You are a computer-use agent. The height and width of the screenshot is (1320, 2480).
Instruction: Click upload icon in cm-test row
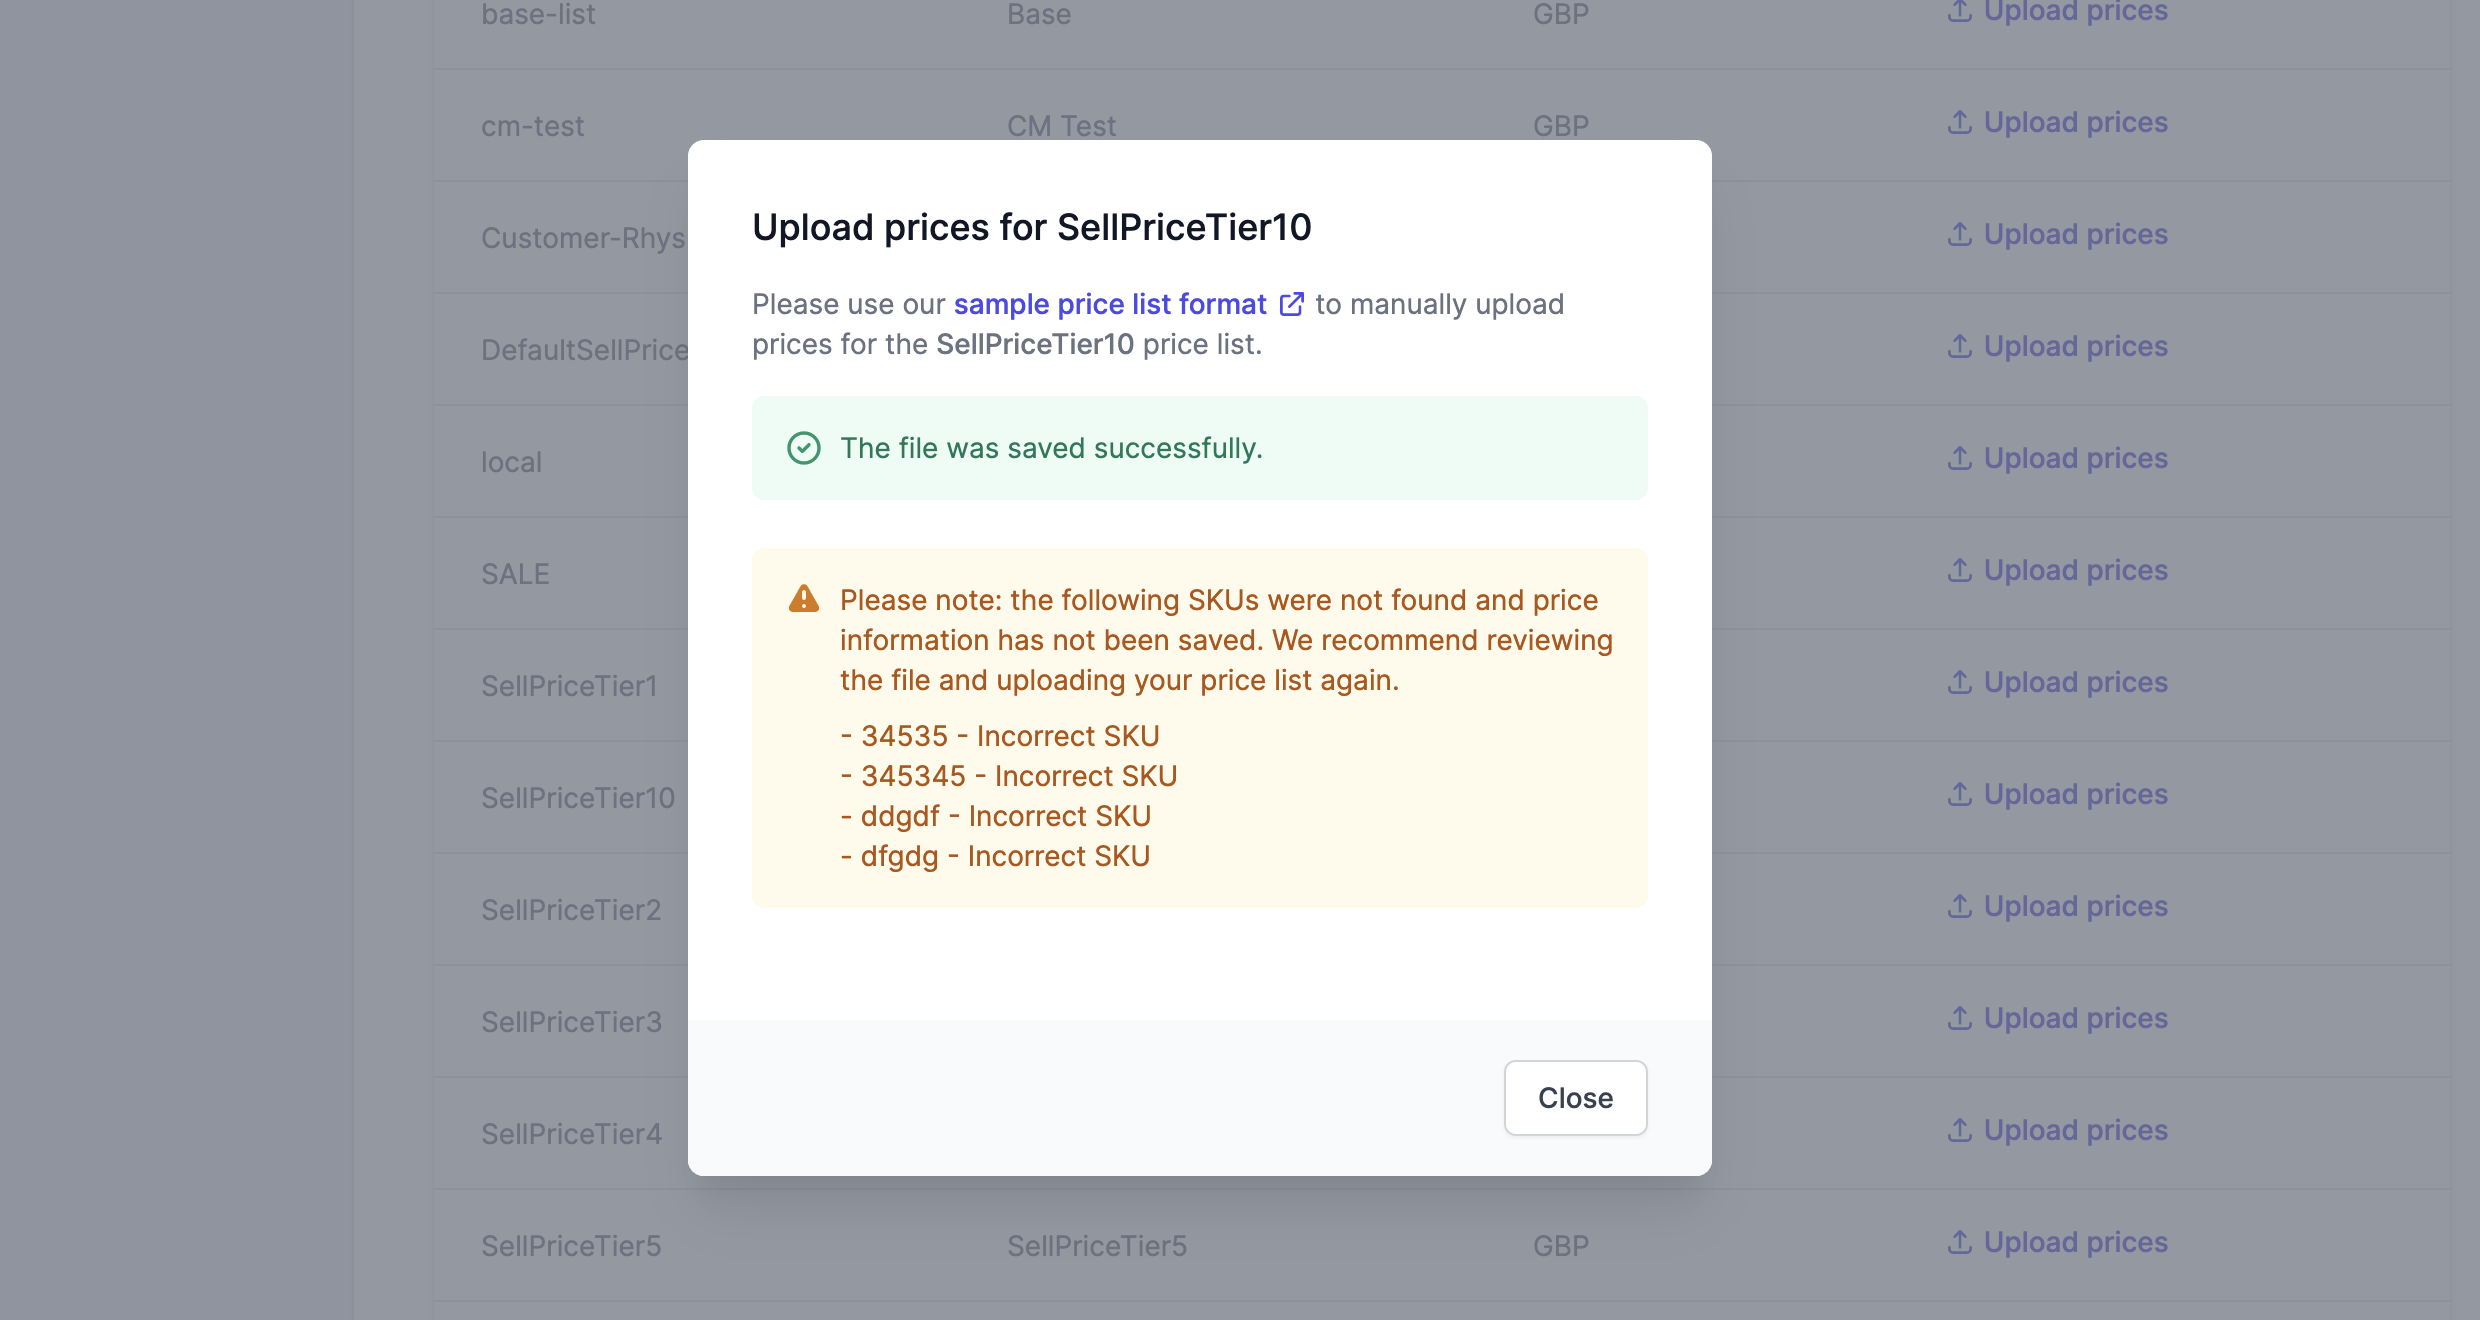click(1960, 122)
